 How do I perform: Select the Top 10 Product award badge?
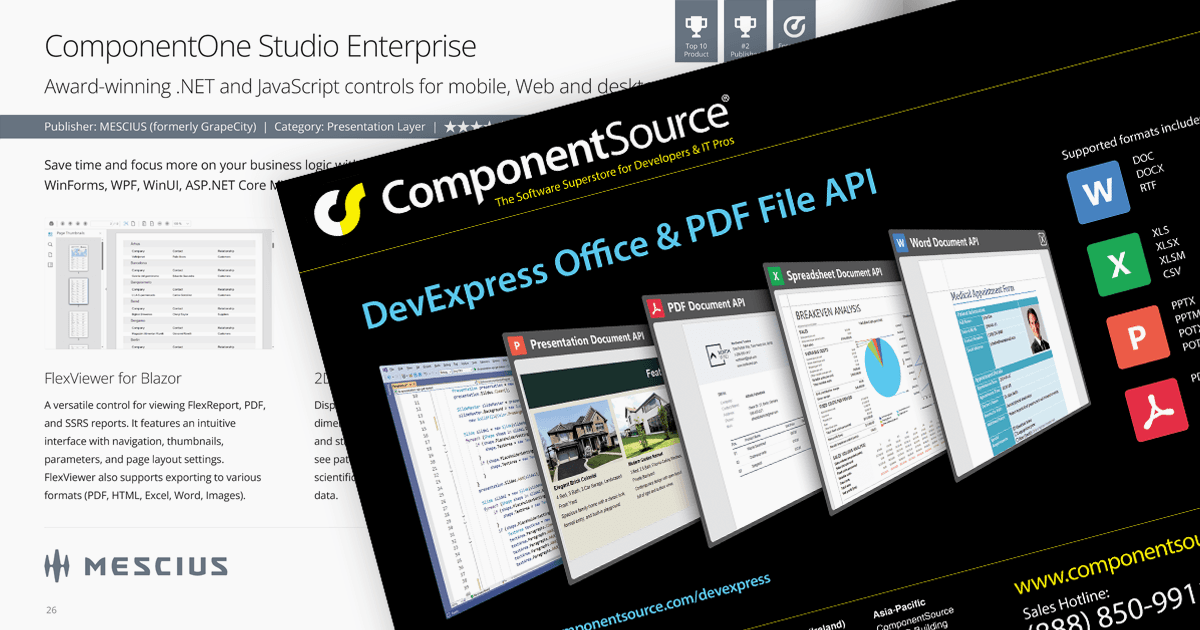point(696,32)
